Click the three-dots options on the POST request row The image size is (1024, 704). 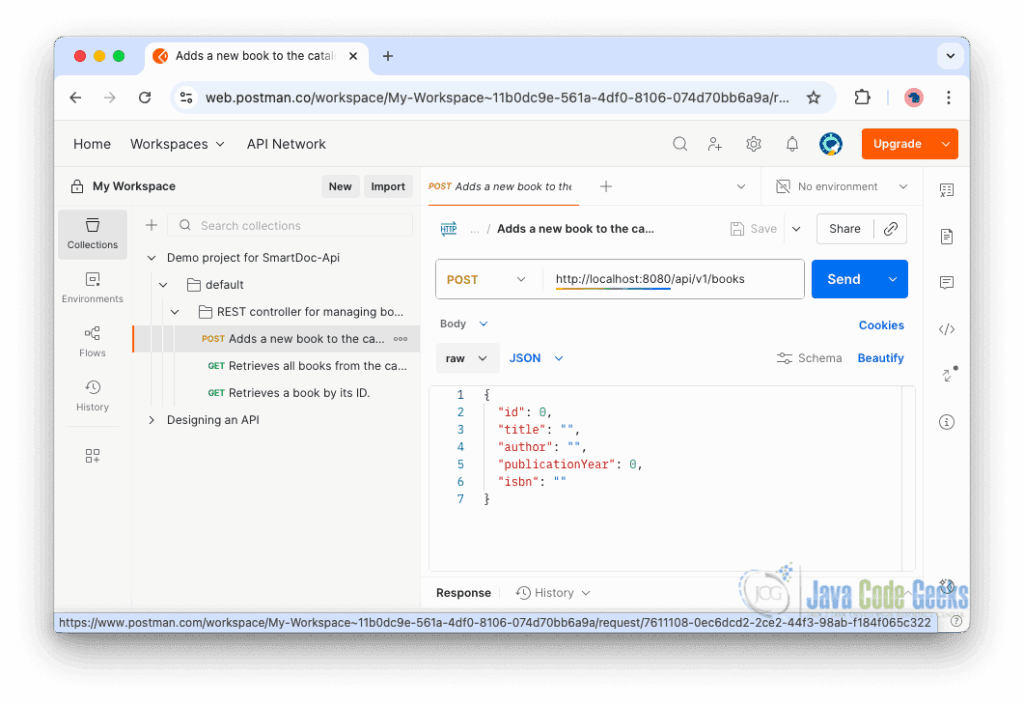[x=400, y=339]
